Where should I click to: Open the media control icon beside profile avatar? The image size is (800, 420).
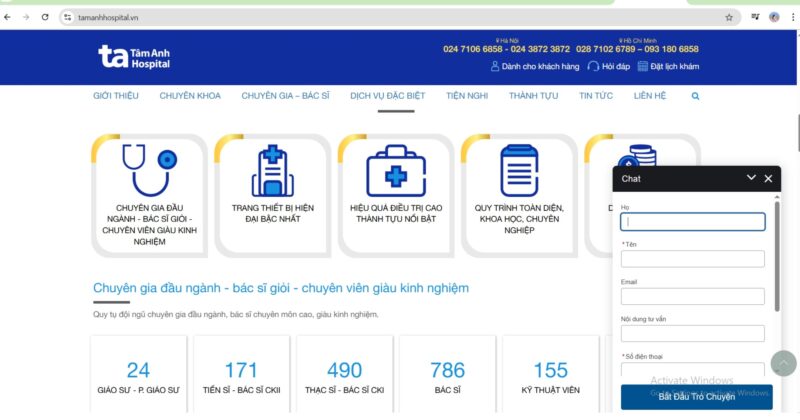755,17
